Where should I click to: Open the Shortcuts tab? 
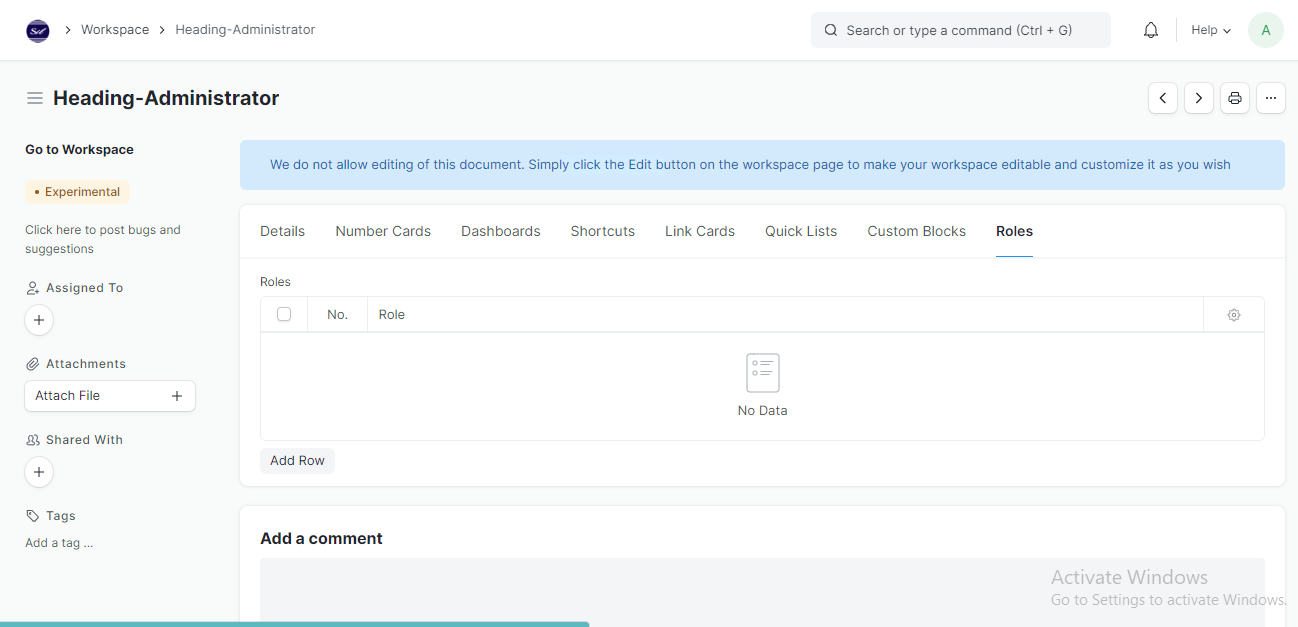click(603, 231)
